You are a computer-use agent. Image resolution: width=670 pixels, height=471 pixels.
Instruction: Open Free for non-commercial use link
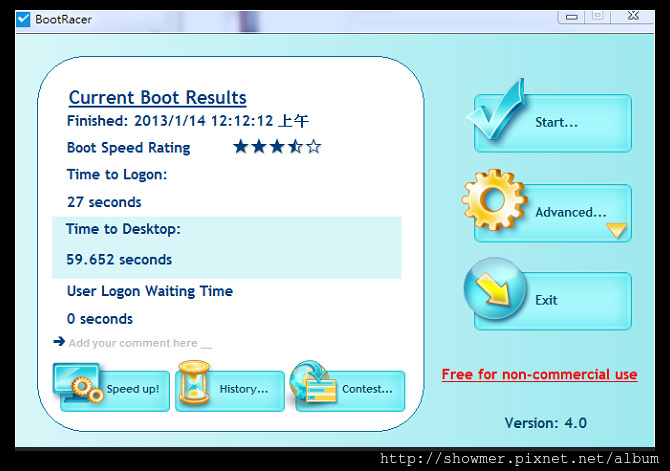(539, 374)
